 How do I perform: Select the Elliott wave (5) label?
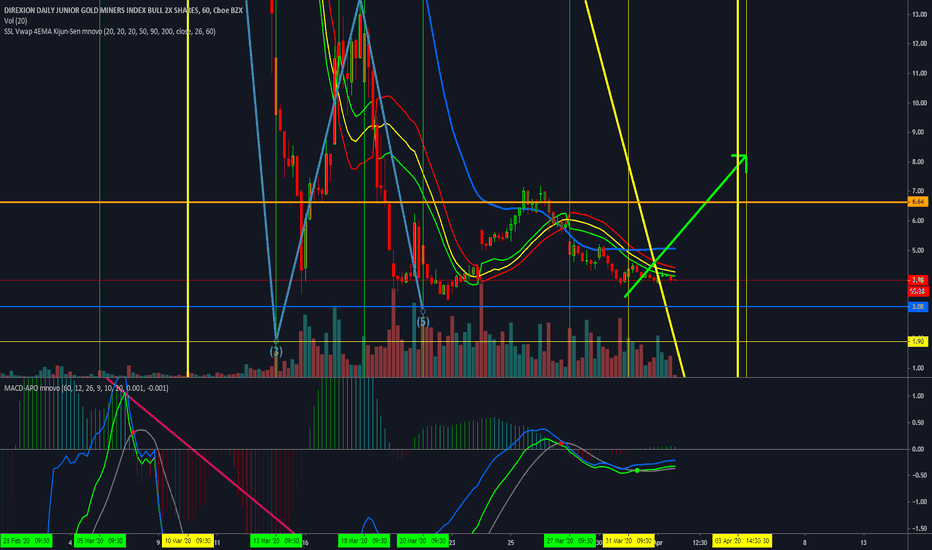[423, 322]
